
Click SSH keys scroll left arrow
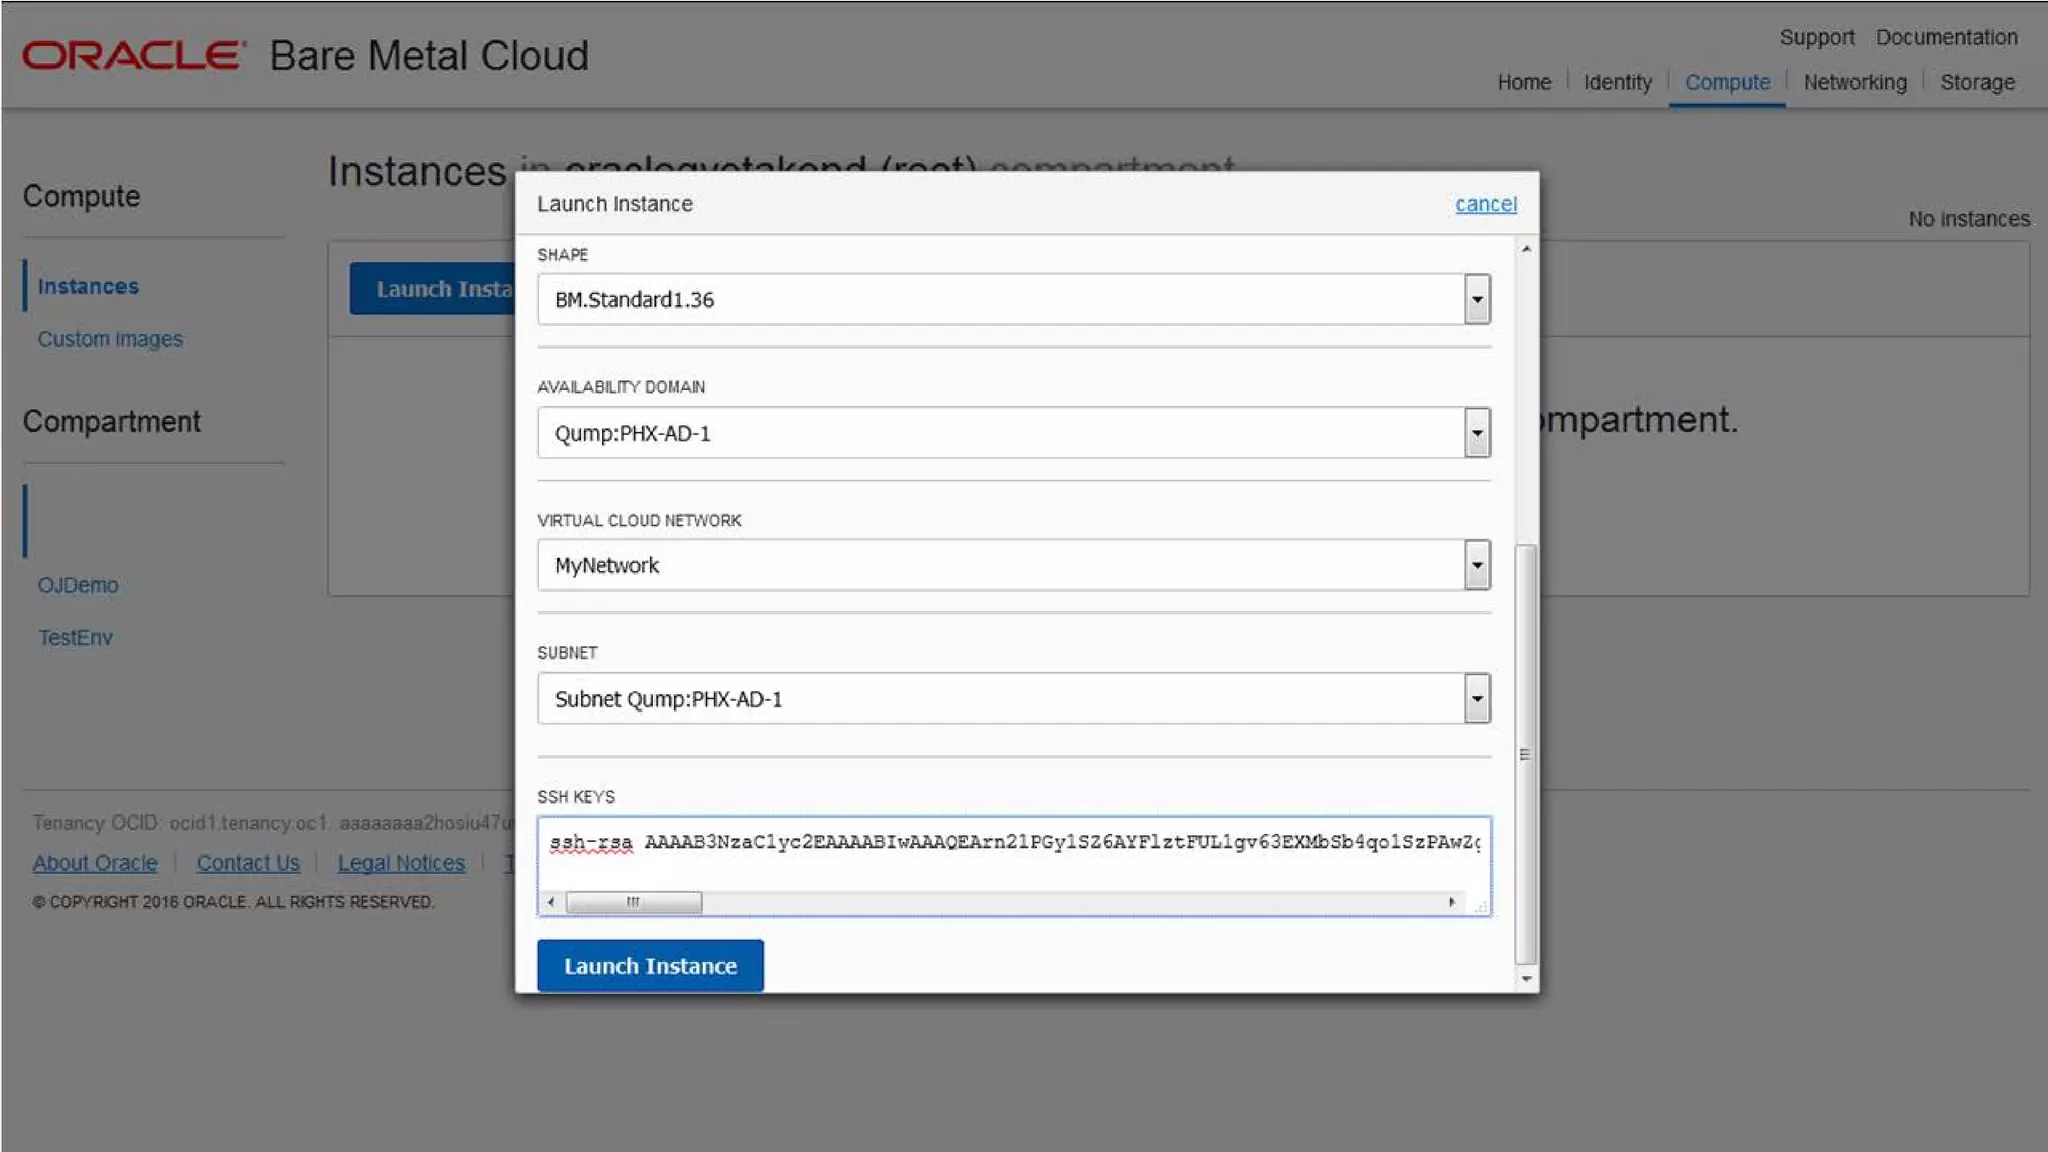pos(551,902)
